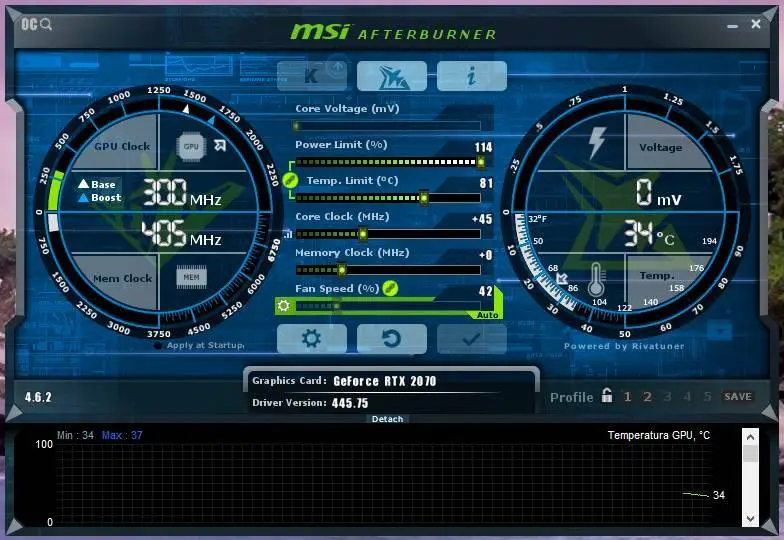Click the arrow icon beside GPU chip
The width and height of the screenshot is (784, 540).
click(220, 146)
